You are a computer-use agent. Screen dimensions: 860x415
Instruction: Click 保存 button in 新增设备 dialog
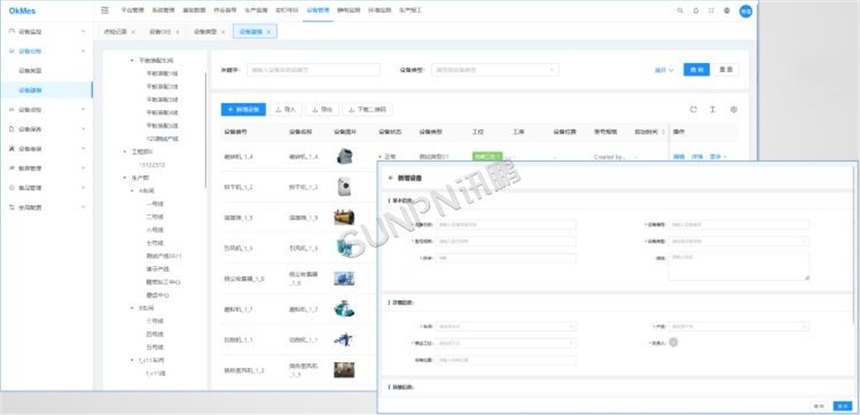pos(842,406)
